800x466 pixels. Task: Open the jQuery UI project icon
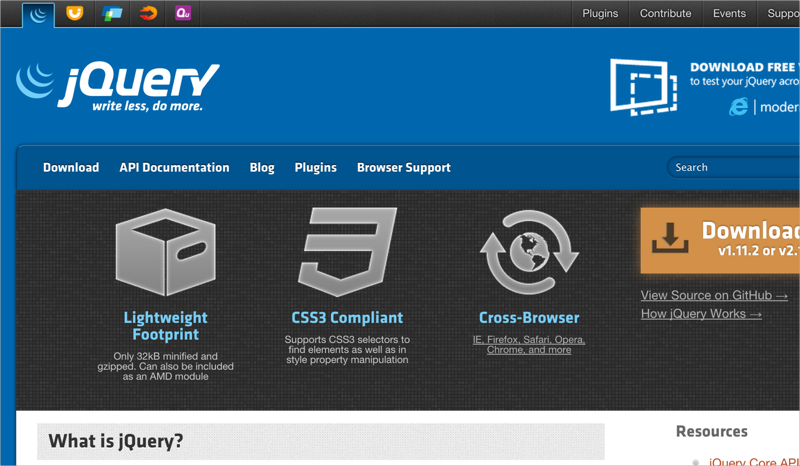pos(74,14)
